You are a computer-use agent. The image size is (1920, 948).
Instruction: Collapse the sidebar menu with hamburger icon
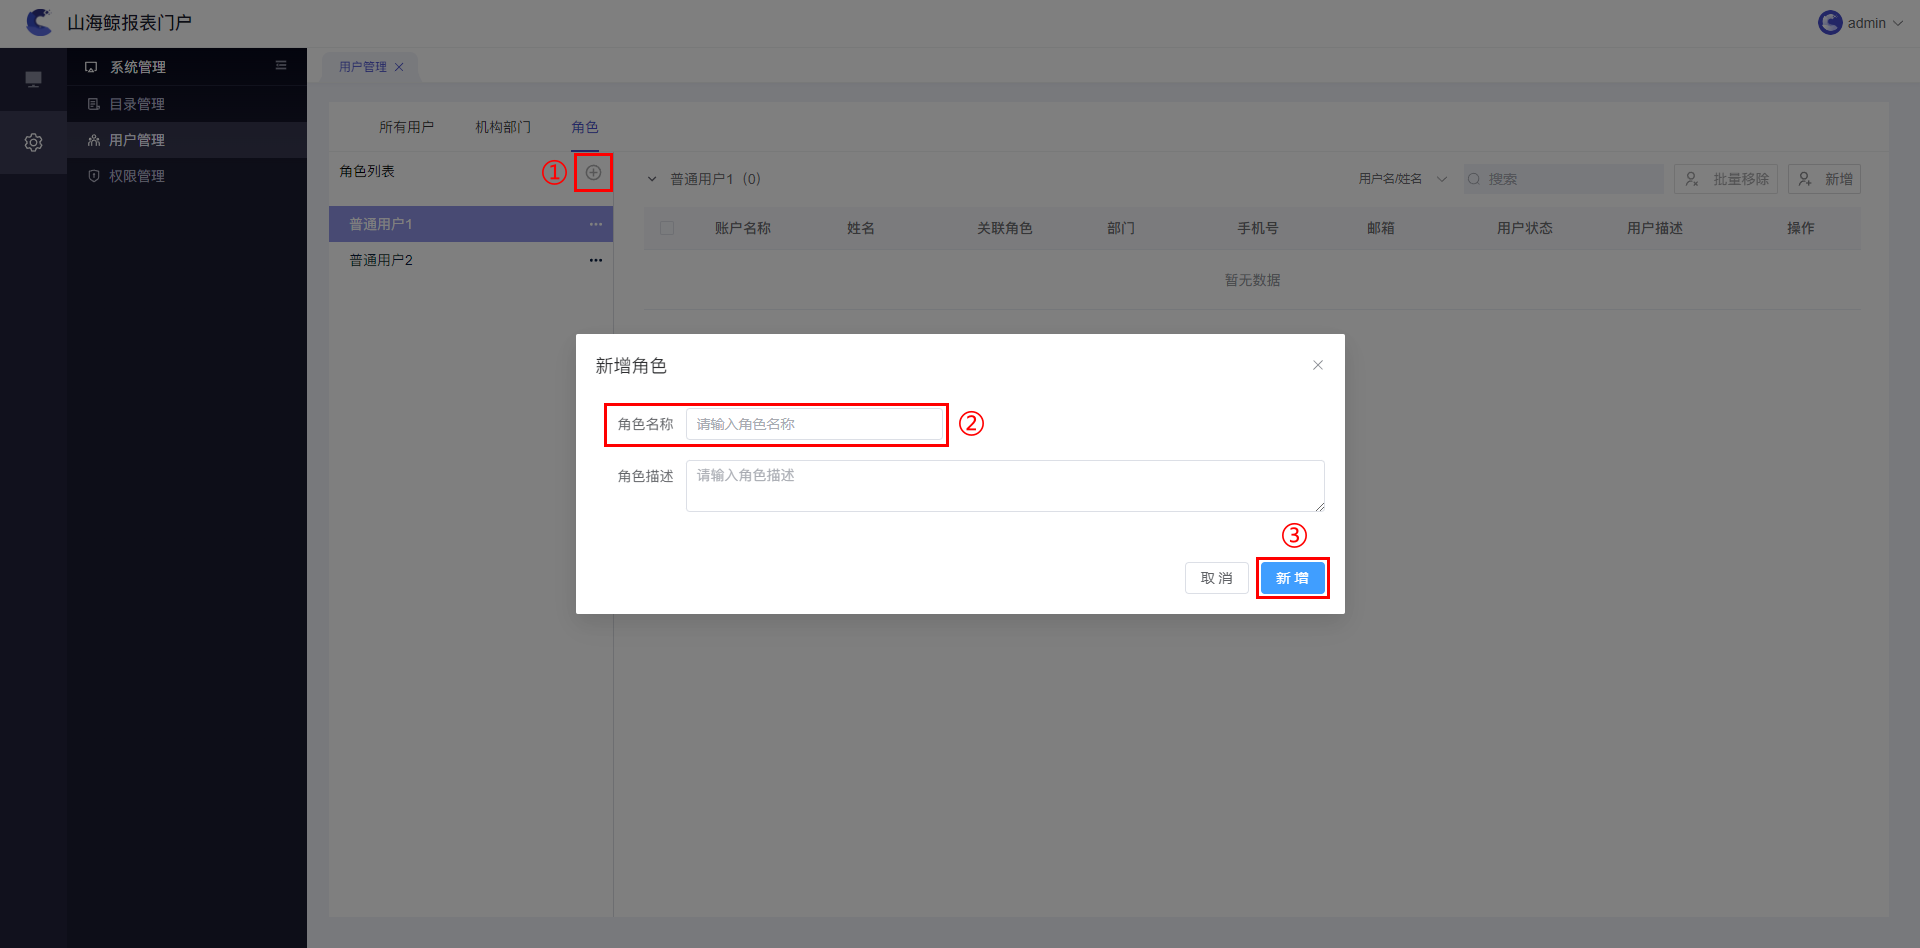coord(281,66)
